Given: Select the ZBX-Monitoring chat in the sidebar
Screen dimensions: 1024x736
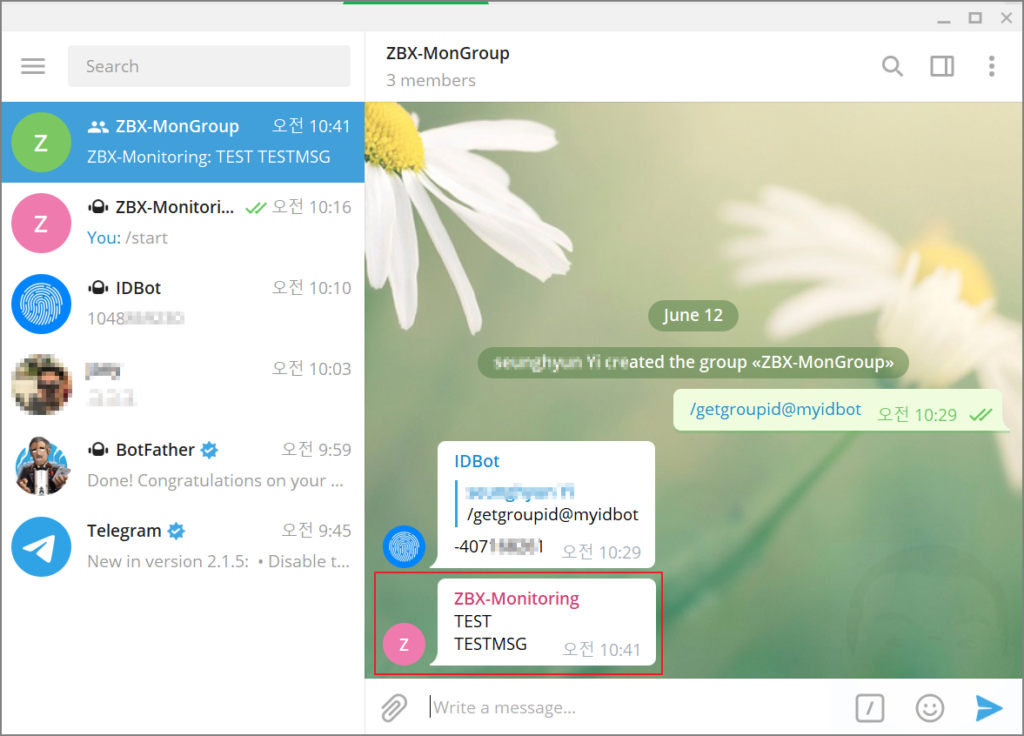Looking at the screenshot, I should [180, 222].
